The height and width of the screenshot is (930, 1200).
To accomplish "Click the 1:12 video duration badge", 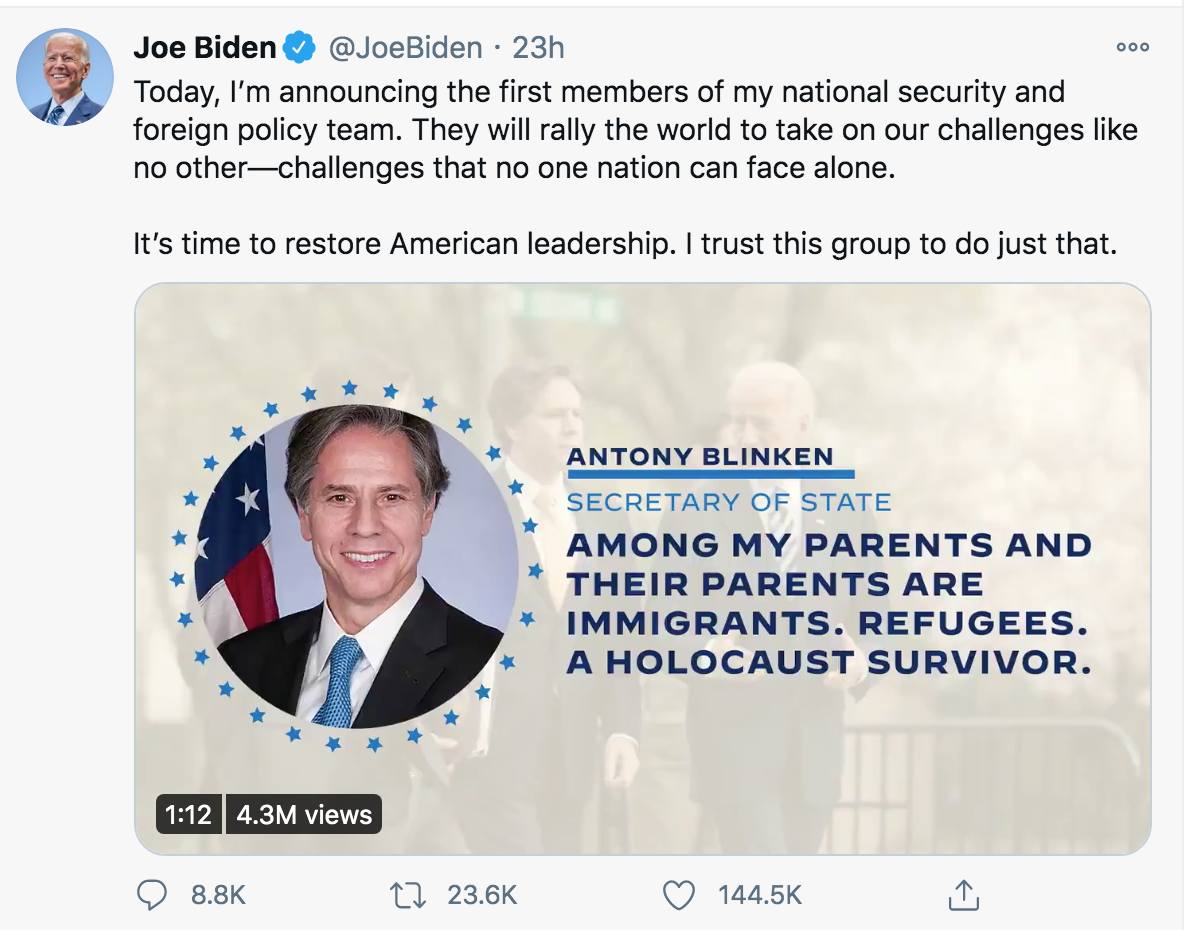I will pyautogui.click(x=188, y=814).
